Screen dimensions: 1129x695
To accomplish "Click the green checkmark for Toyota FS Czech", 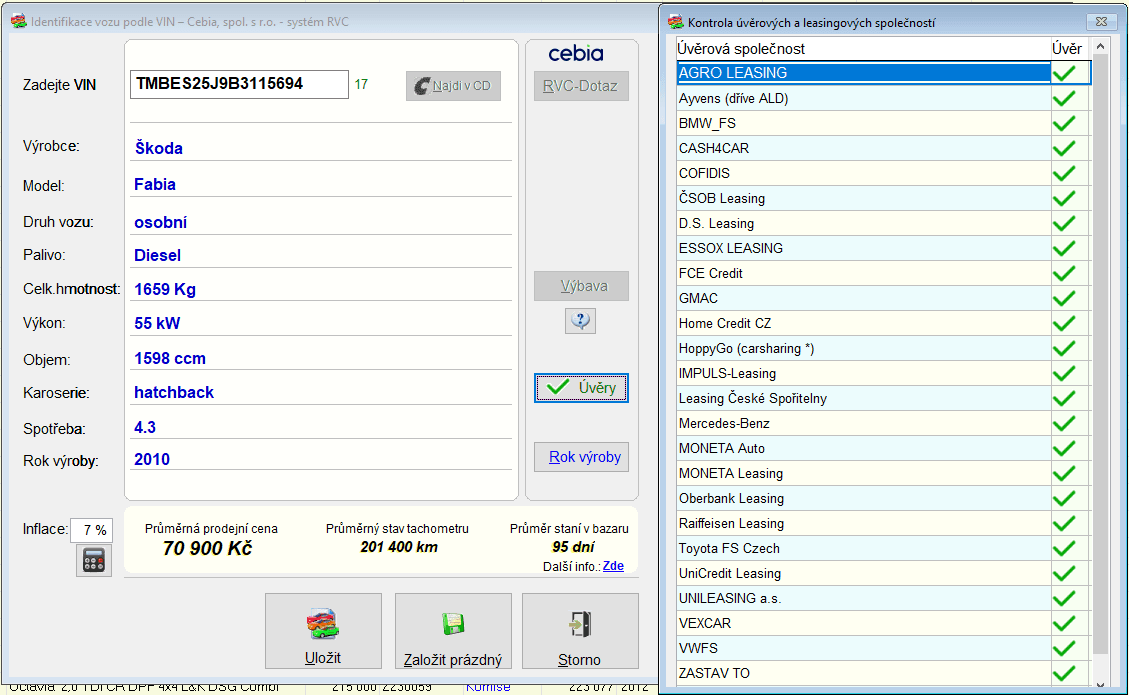I will point(1064,549).
